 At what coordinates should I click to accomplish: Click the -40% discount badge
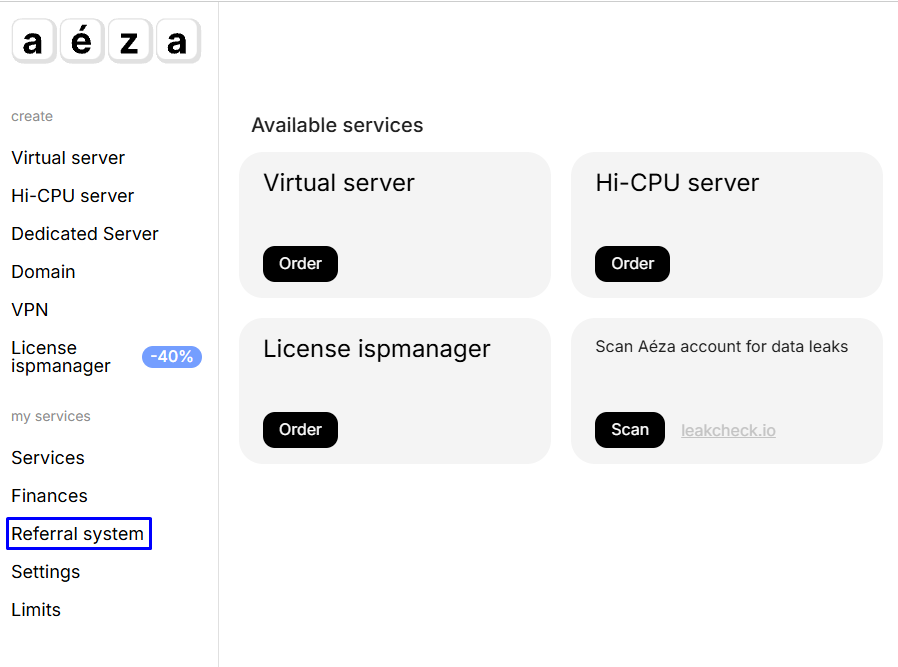tap(172, 357)
